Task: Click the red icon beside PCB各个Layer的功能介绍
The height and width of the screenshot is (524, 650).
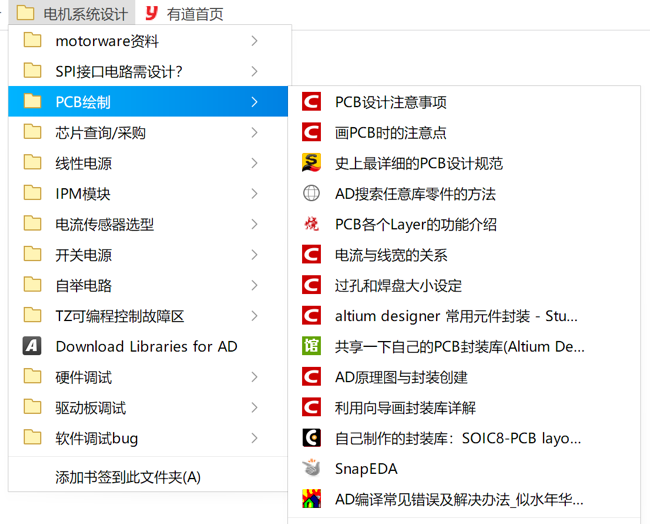Action: (312, 225)
